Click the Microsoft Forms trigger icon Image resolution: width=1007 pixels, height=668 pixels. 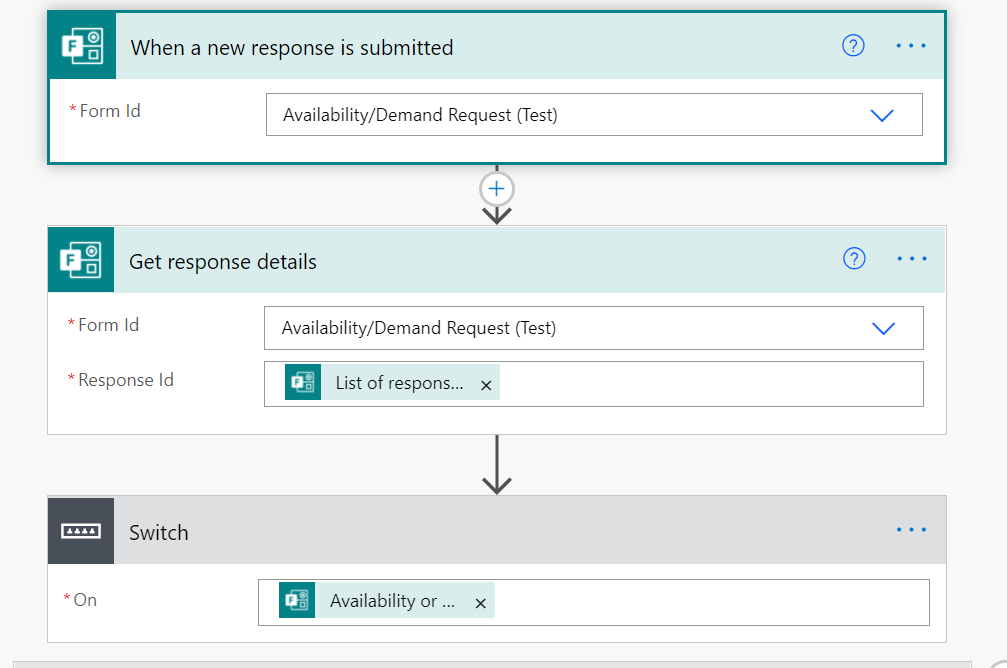pos(82,45)
